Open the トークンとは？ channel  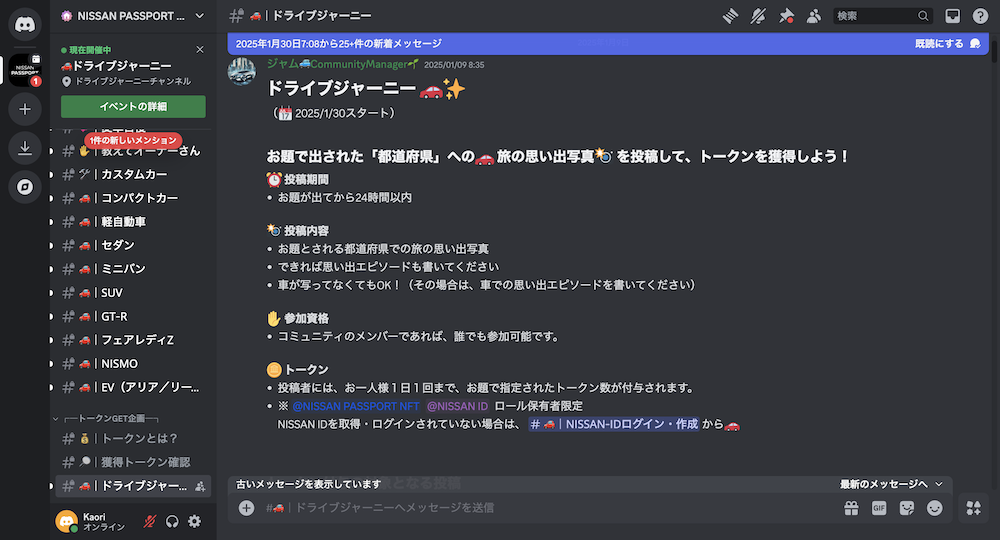click(x=133, y=438)
